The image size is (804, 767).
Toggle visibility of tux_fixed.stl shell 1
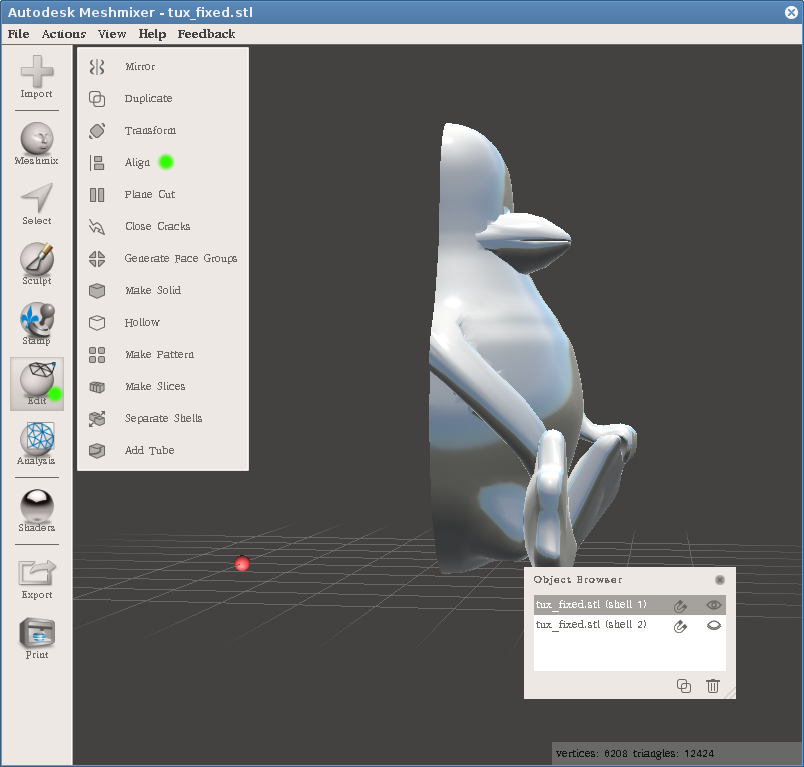[x=714, y=605]
